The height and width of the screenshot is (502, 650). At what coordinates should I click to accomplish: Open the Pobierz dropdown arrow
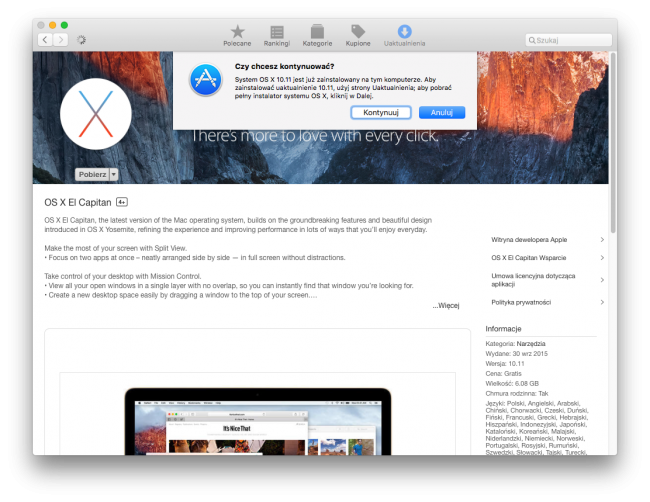click(114, 175)
